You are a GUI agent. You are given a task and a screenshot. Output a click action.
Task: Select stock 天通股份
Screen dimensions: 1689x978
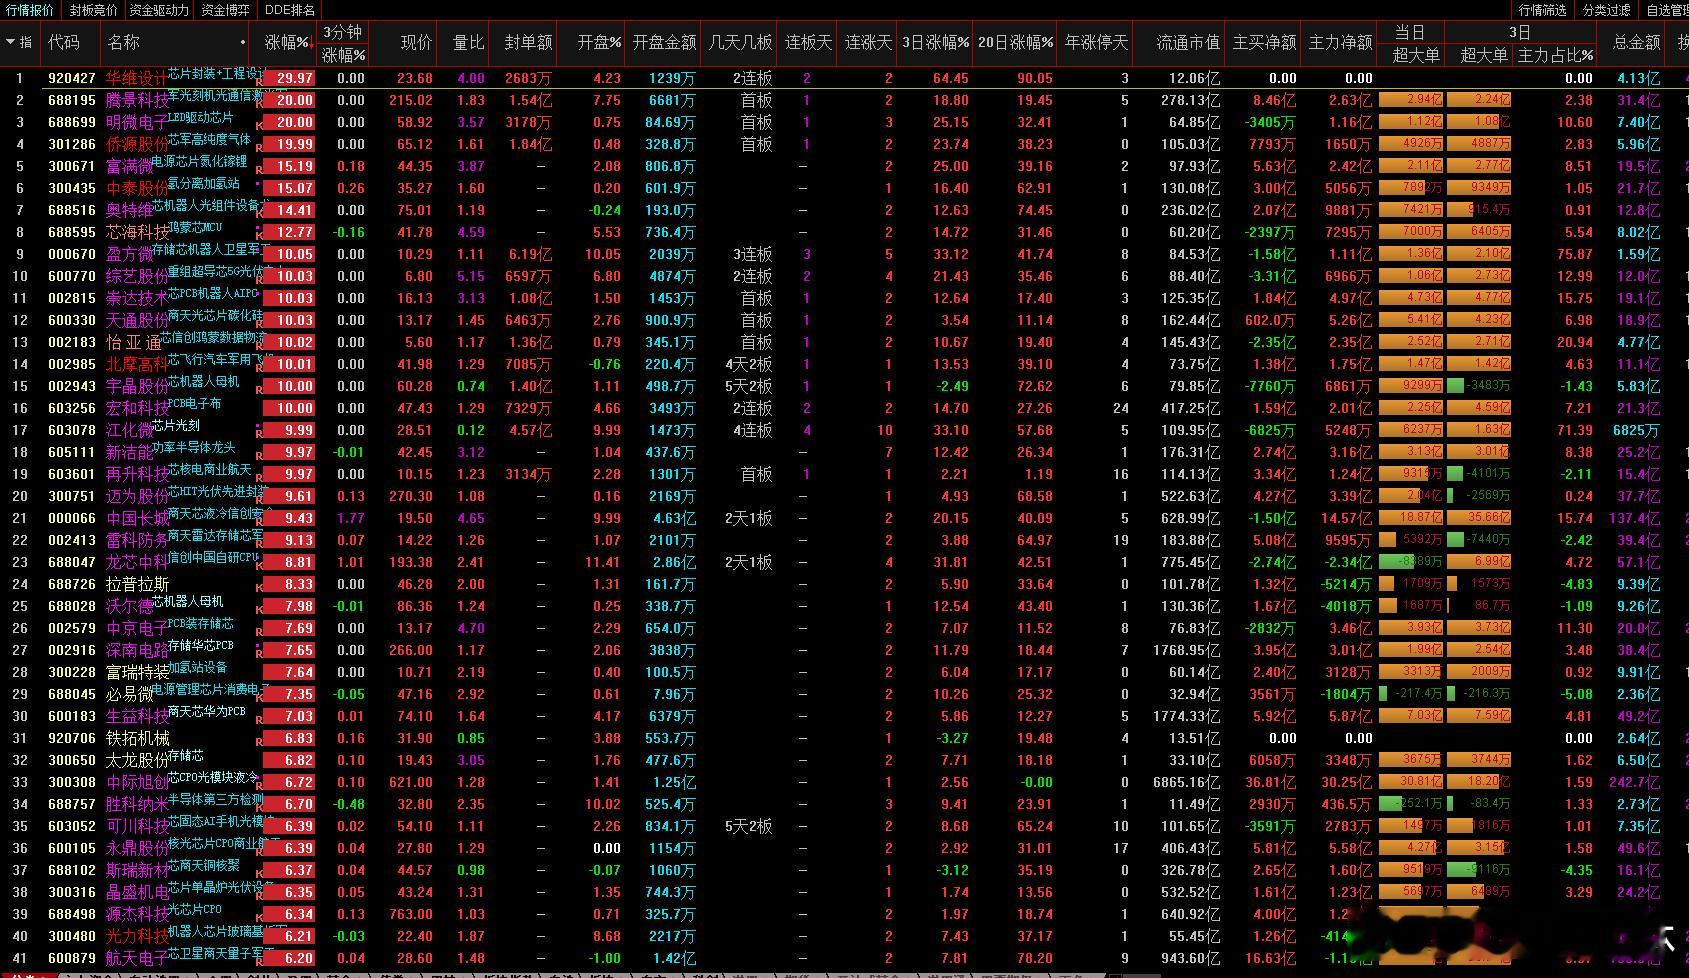click(x=137, y=320)
